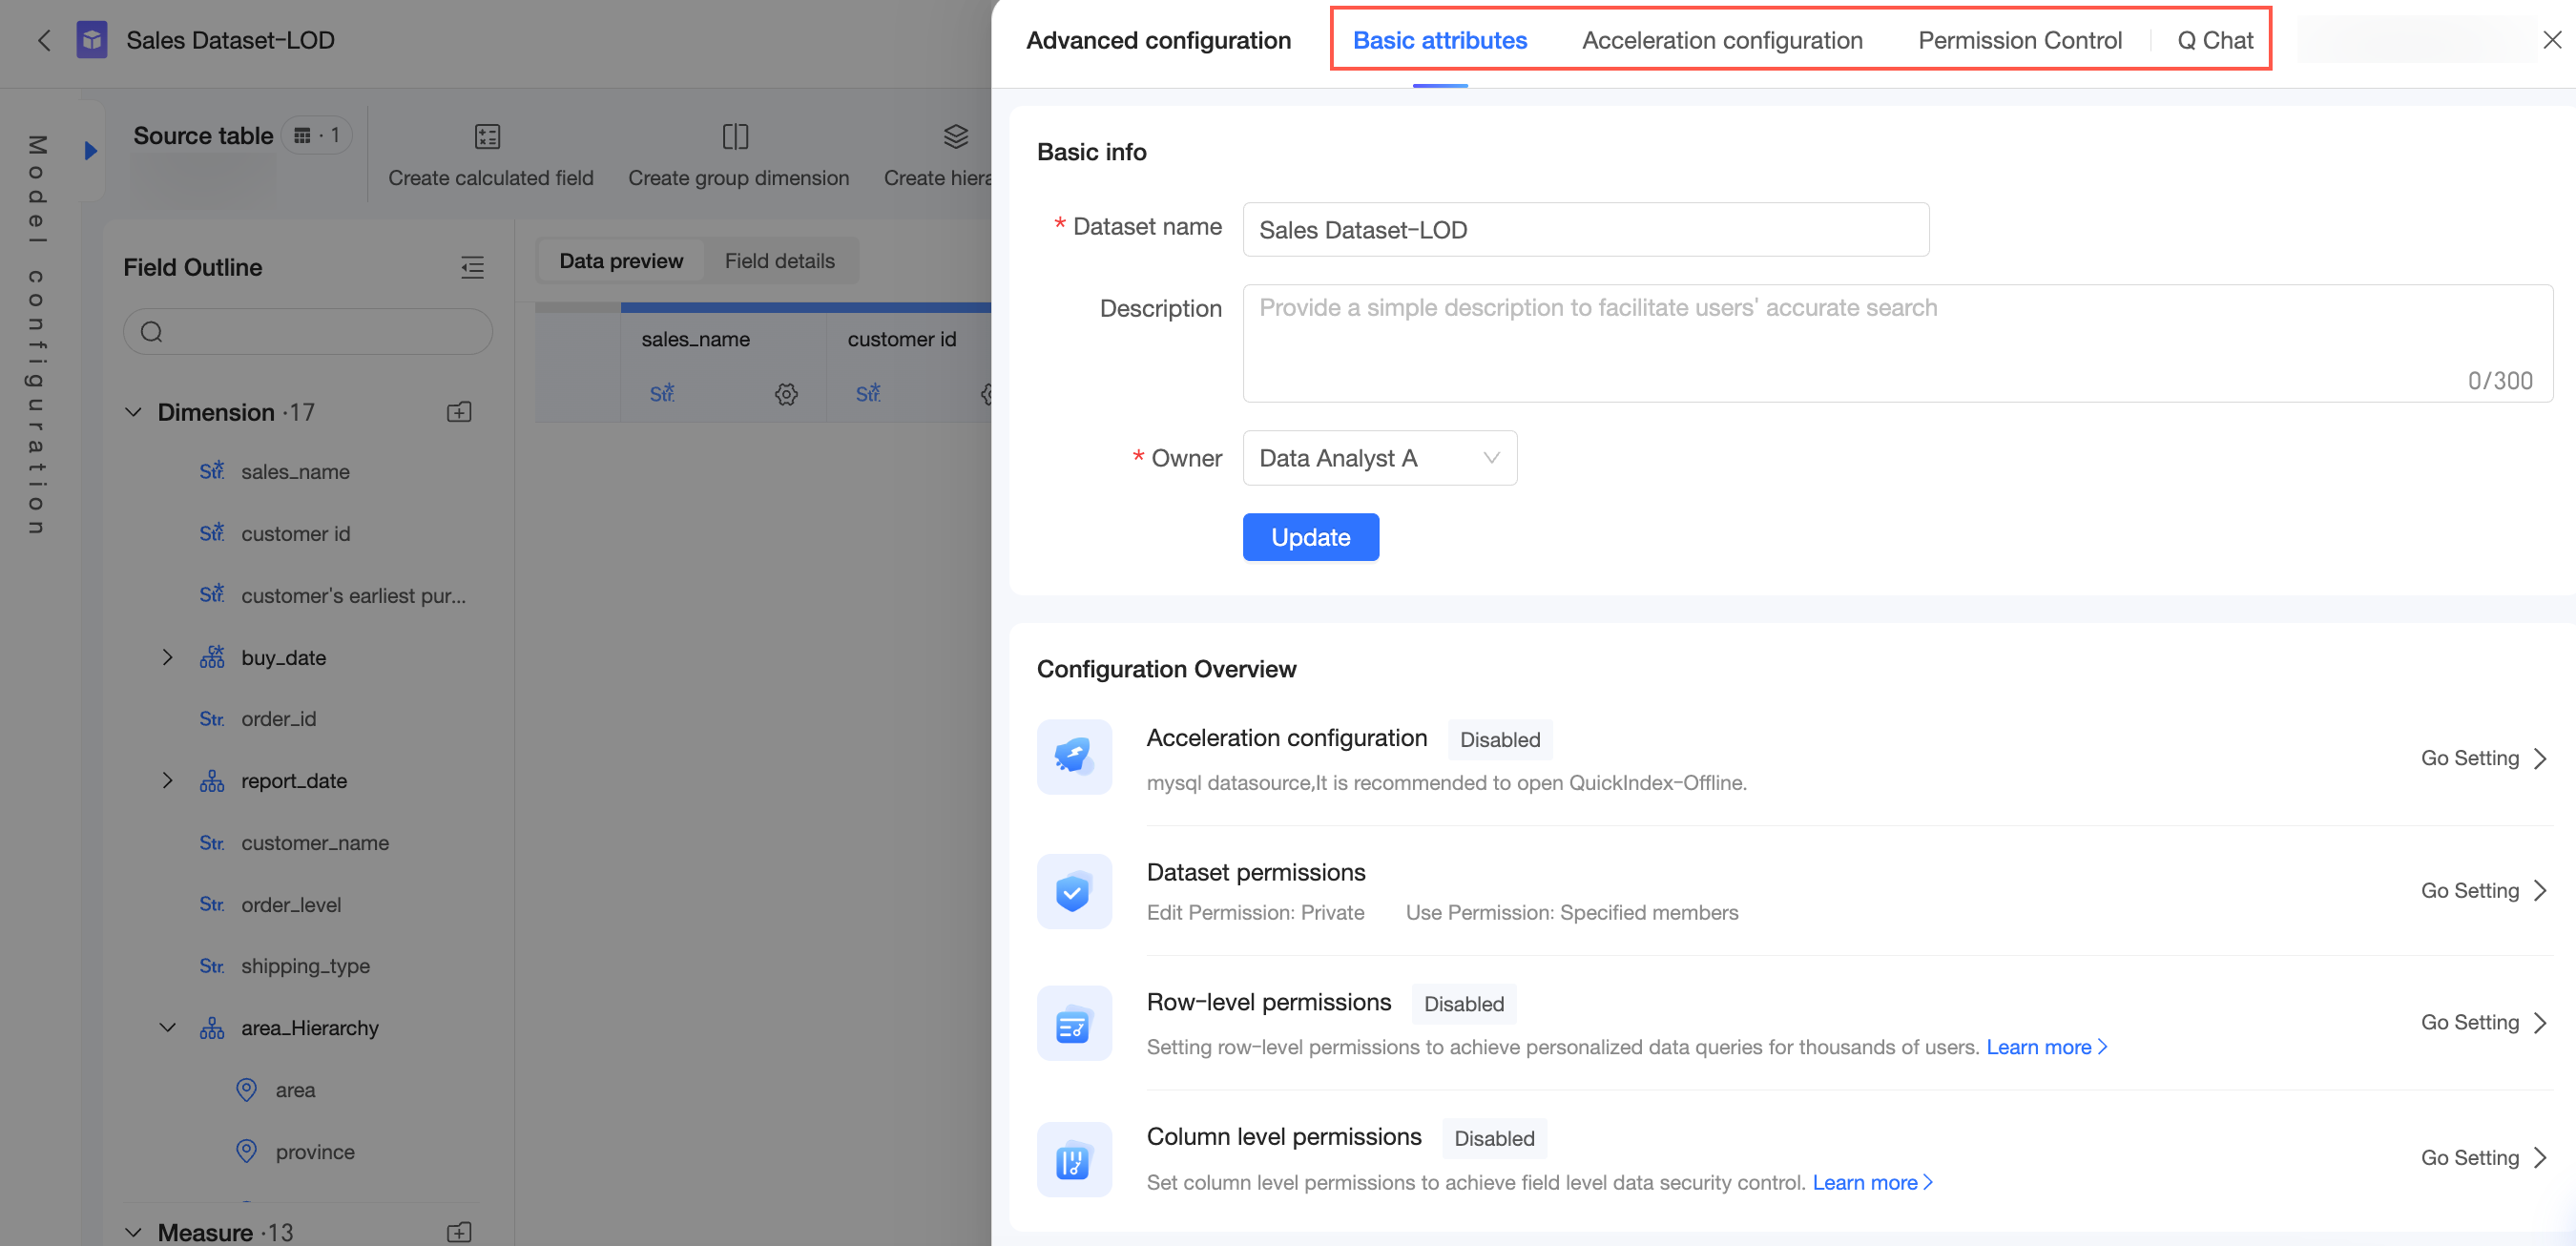Click the add folder icon beside Dimension

[x=459, y=412]
